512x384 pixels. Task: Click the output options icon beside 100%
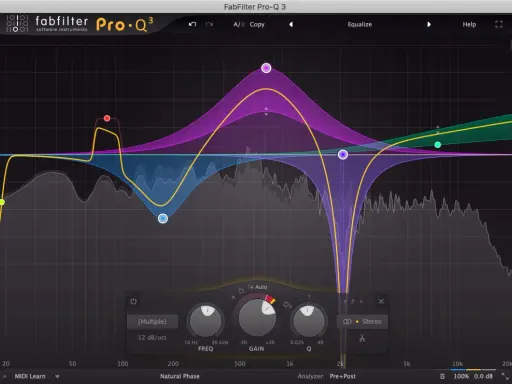click(442, 377)
